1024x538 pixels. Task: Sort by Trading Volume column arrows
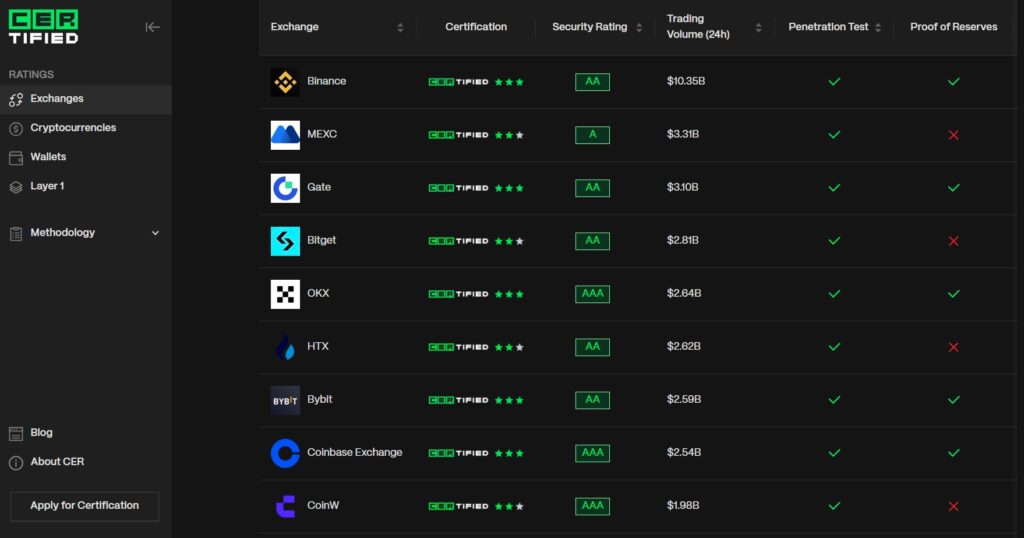[x=758, y=27]
